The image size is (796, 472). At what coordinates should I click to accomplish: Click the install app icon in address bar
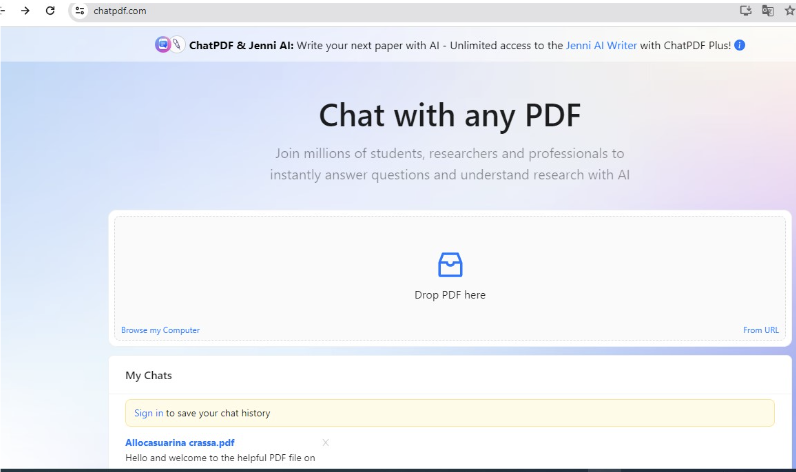click(x=745, y=10)
